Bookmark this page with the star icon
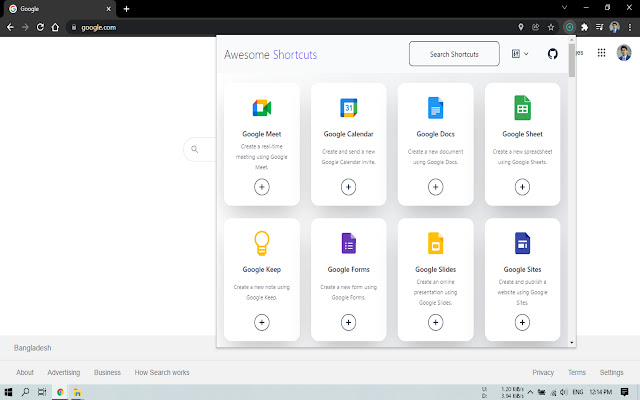Image resolution: width=640 pixels, height=400 pixels. pyautogui.click(x=551, y=27)
